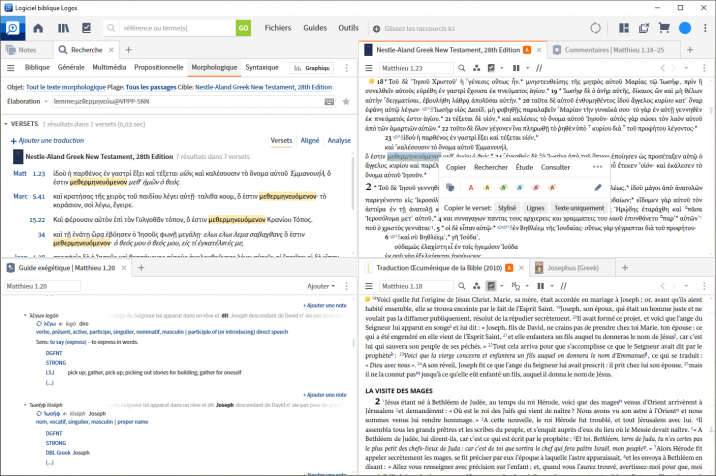716x476 pixels.
Task: Open the Matt 1.23 search result
Action: tap(29, 174)
